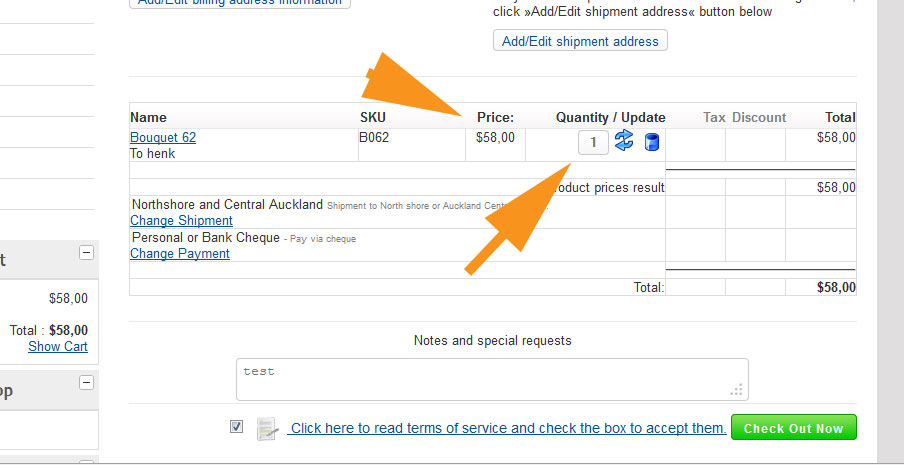Click the Change Payment link
Screen dimensions: 904x465
coord(180,254)
